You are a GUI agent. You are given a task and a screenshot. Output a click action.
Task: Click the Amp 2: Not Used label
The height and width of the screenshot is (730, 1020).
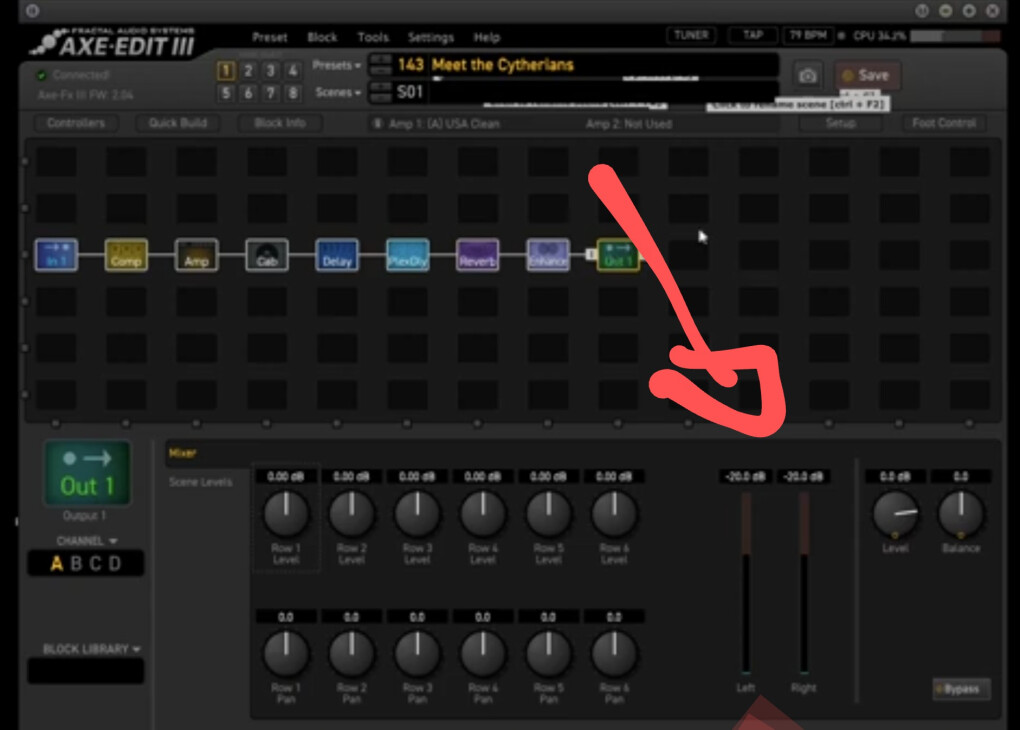pyautogui.click(x=628, y=124)
